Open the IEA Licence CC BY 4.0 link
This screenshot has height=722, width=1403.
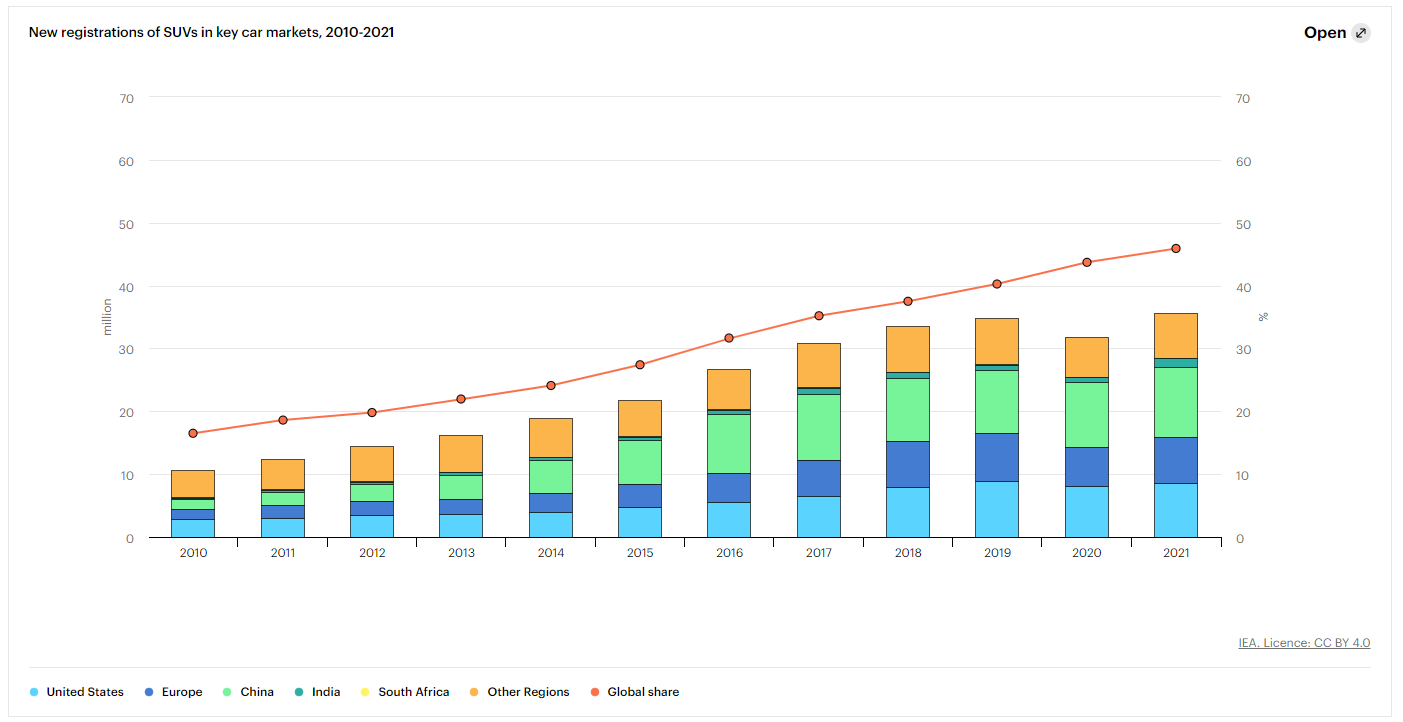pos(1304,643)
